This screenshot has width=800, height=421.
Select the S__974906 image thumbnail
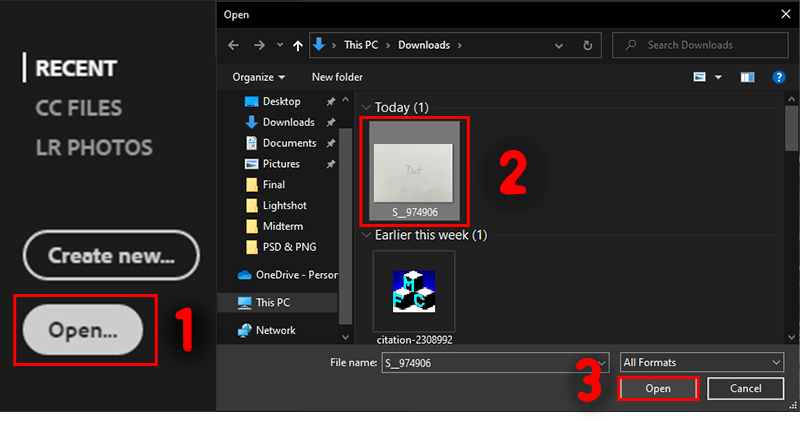click(414, 171)
